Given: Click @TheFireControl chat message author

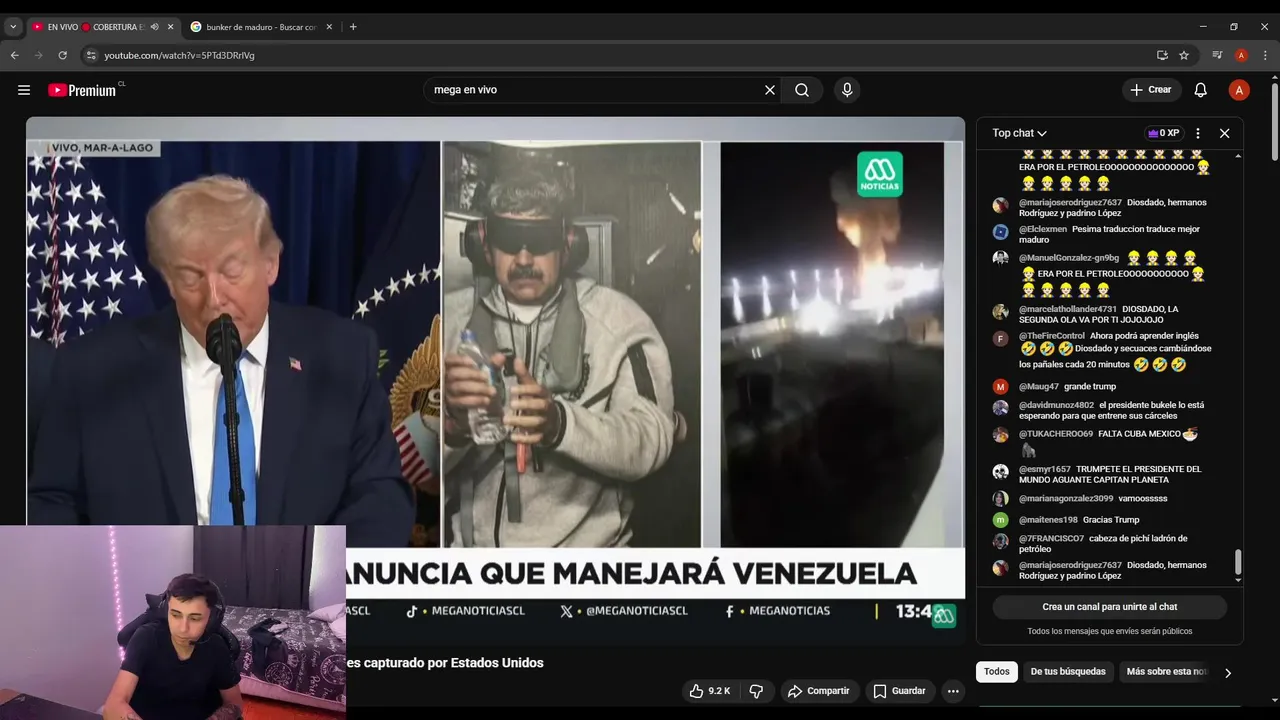Looking at the screenshot, I should pos(1052,336).
